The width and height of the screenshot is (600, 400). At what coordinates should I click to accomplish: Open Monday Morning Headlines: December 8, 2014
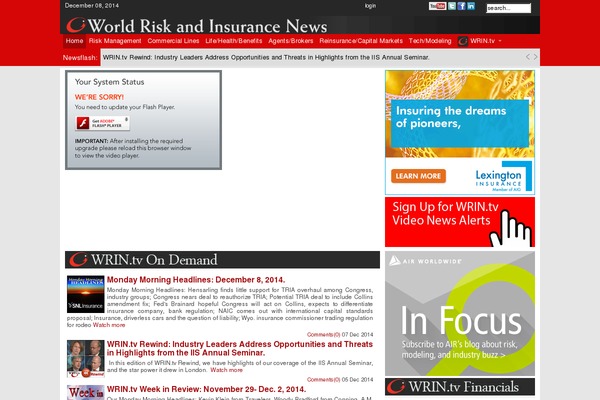click(x=196, y=280)
